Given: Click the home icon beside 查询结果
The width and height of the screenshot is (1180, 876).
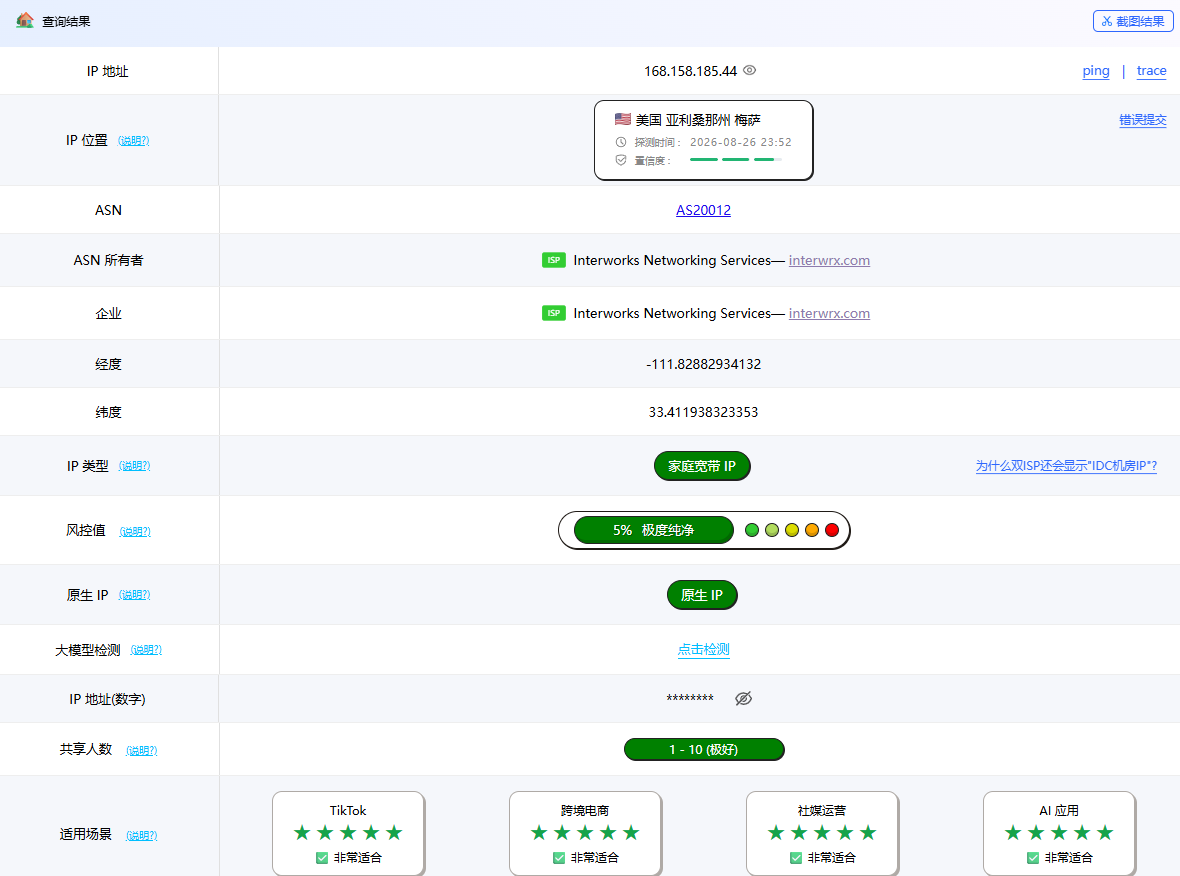Looking at the screenshot, I should coord(25,20).
